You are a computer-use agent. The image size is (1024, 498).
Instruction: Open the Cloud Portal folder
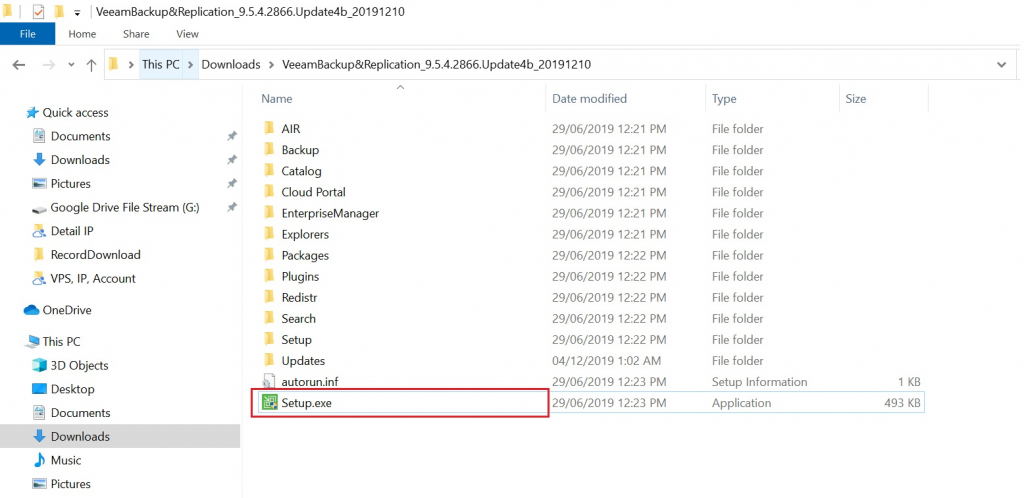click(313, 192)
